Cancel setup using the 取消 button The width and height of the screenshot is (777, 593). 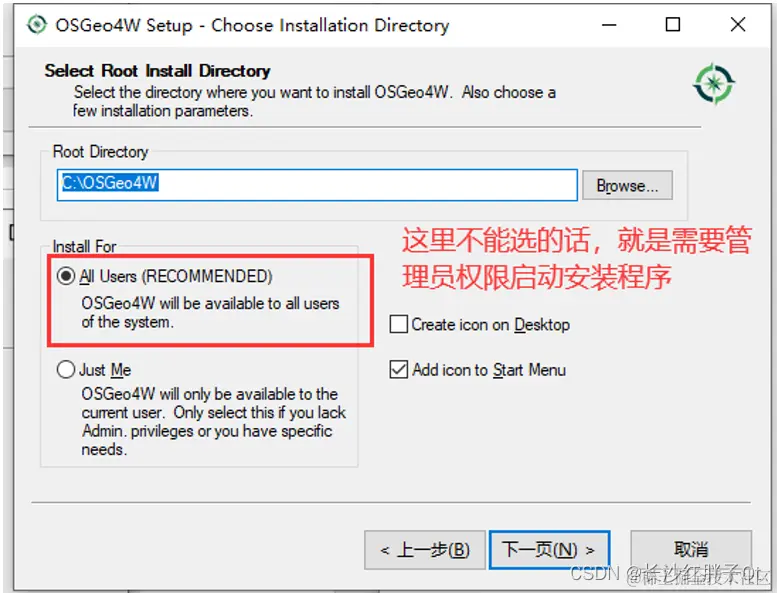pos(691,549)
